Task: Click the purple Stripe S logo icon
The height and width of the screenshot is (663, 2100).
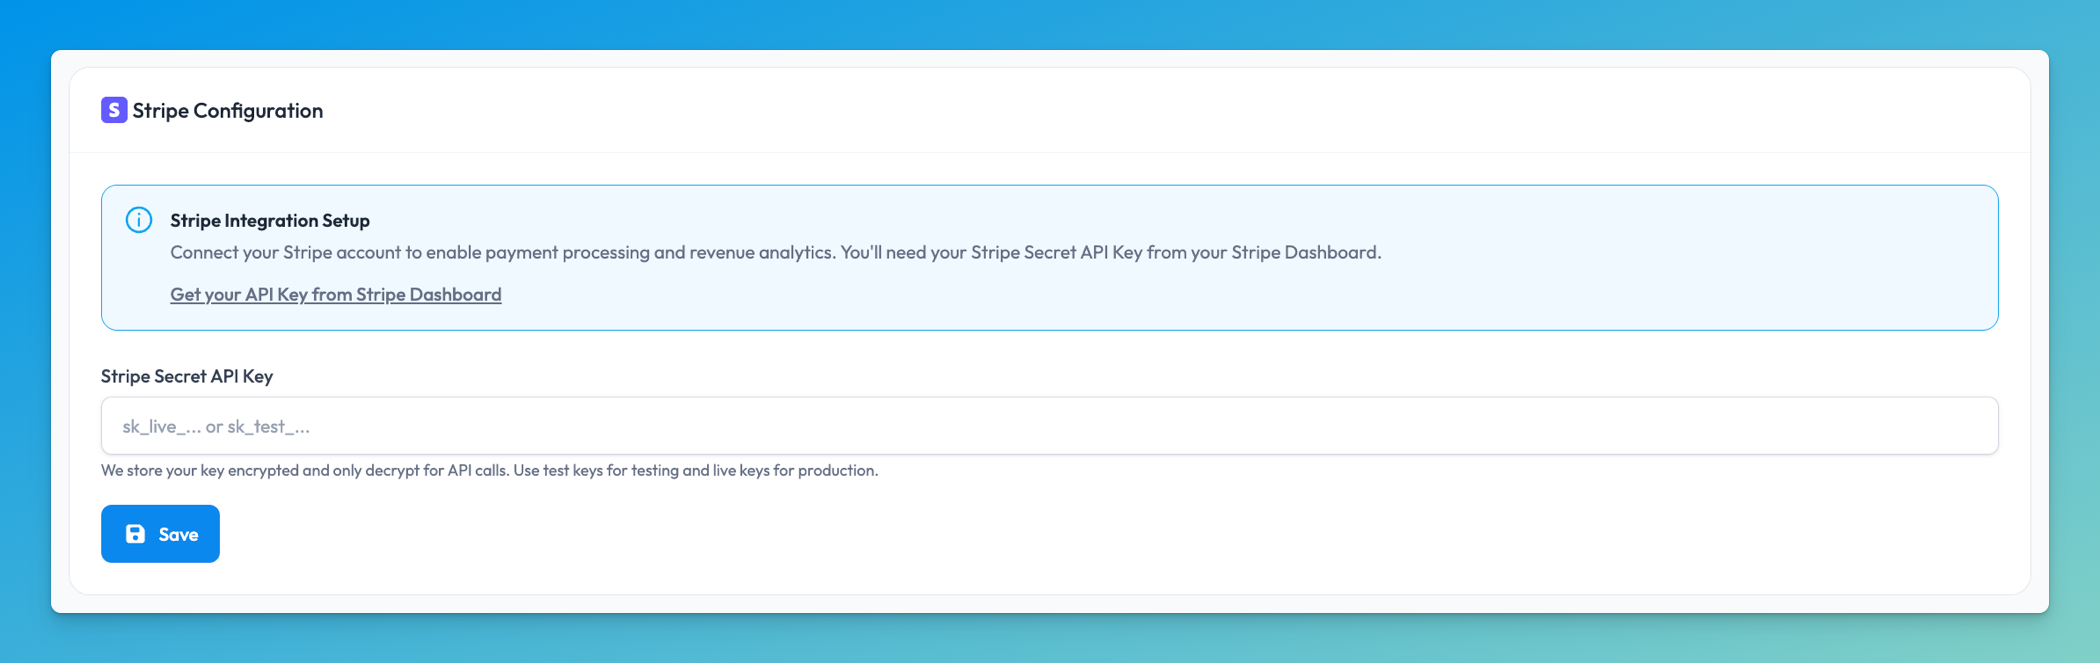Action: [114, 110]
